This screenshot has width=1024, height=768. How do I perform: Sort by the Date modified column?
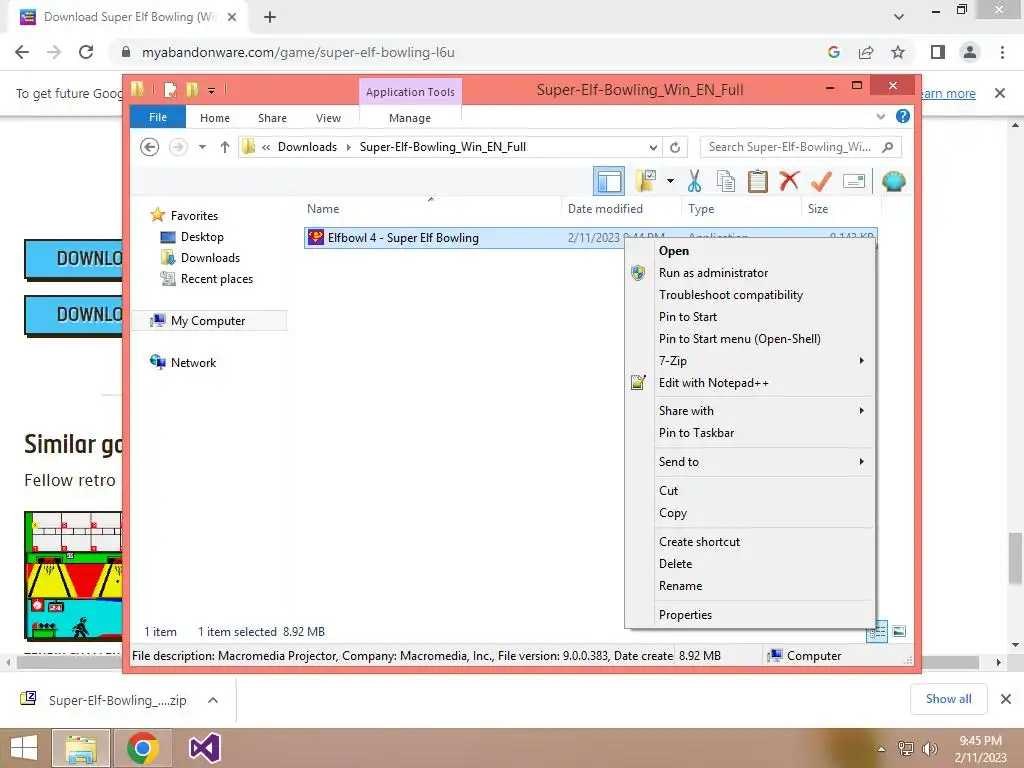tap(620, 209)
